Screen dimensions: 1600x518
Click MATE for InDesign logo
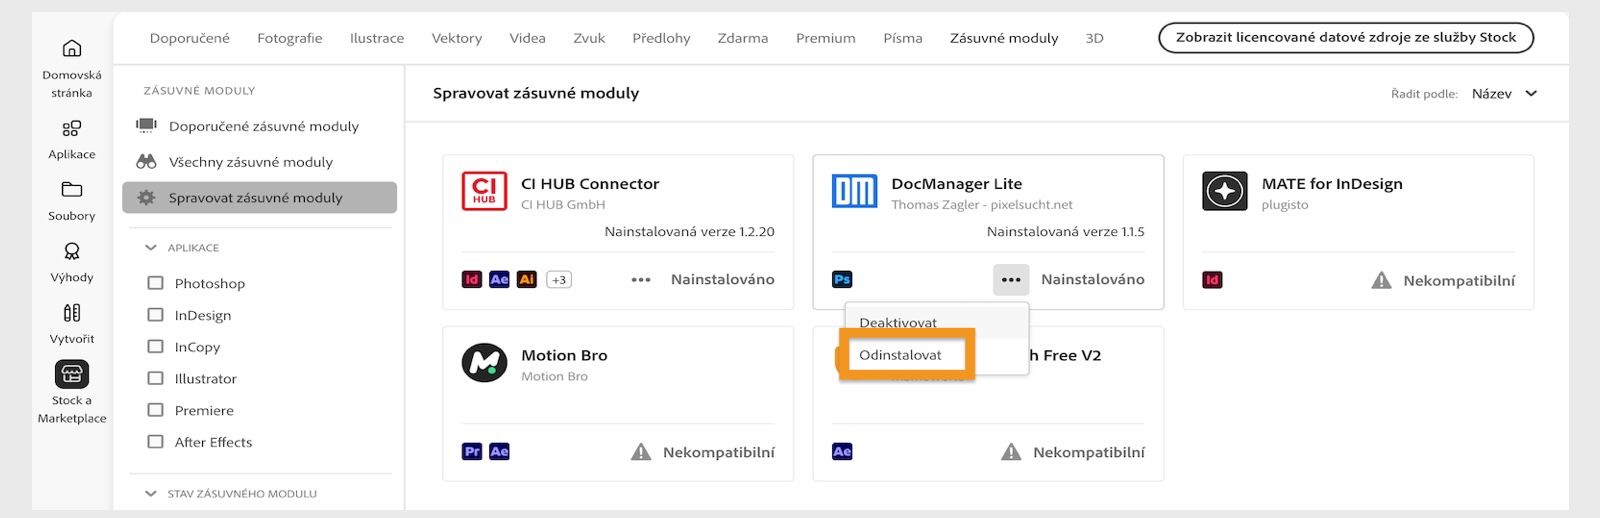(x=1224, y=191)
